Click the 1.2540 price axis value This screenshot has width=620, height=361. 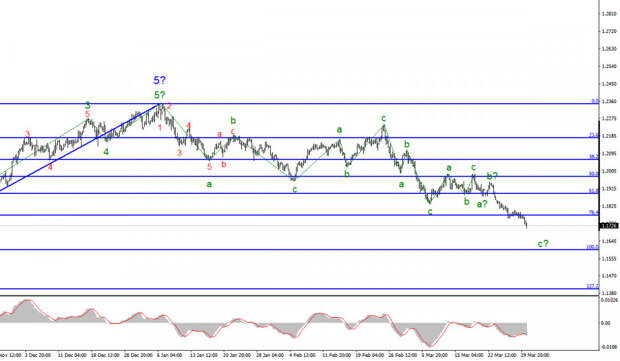point(609,66)
